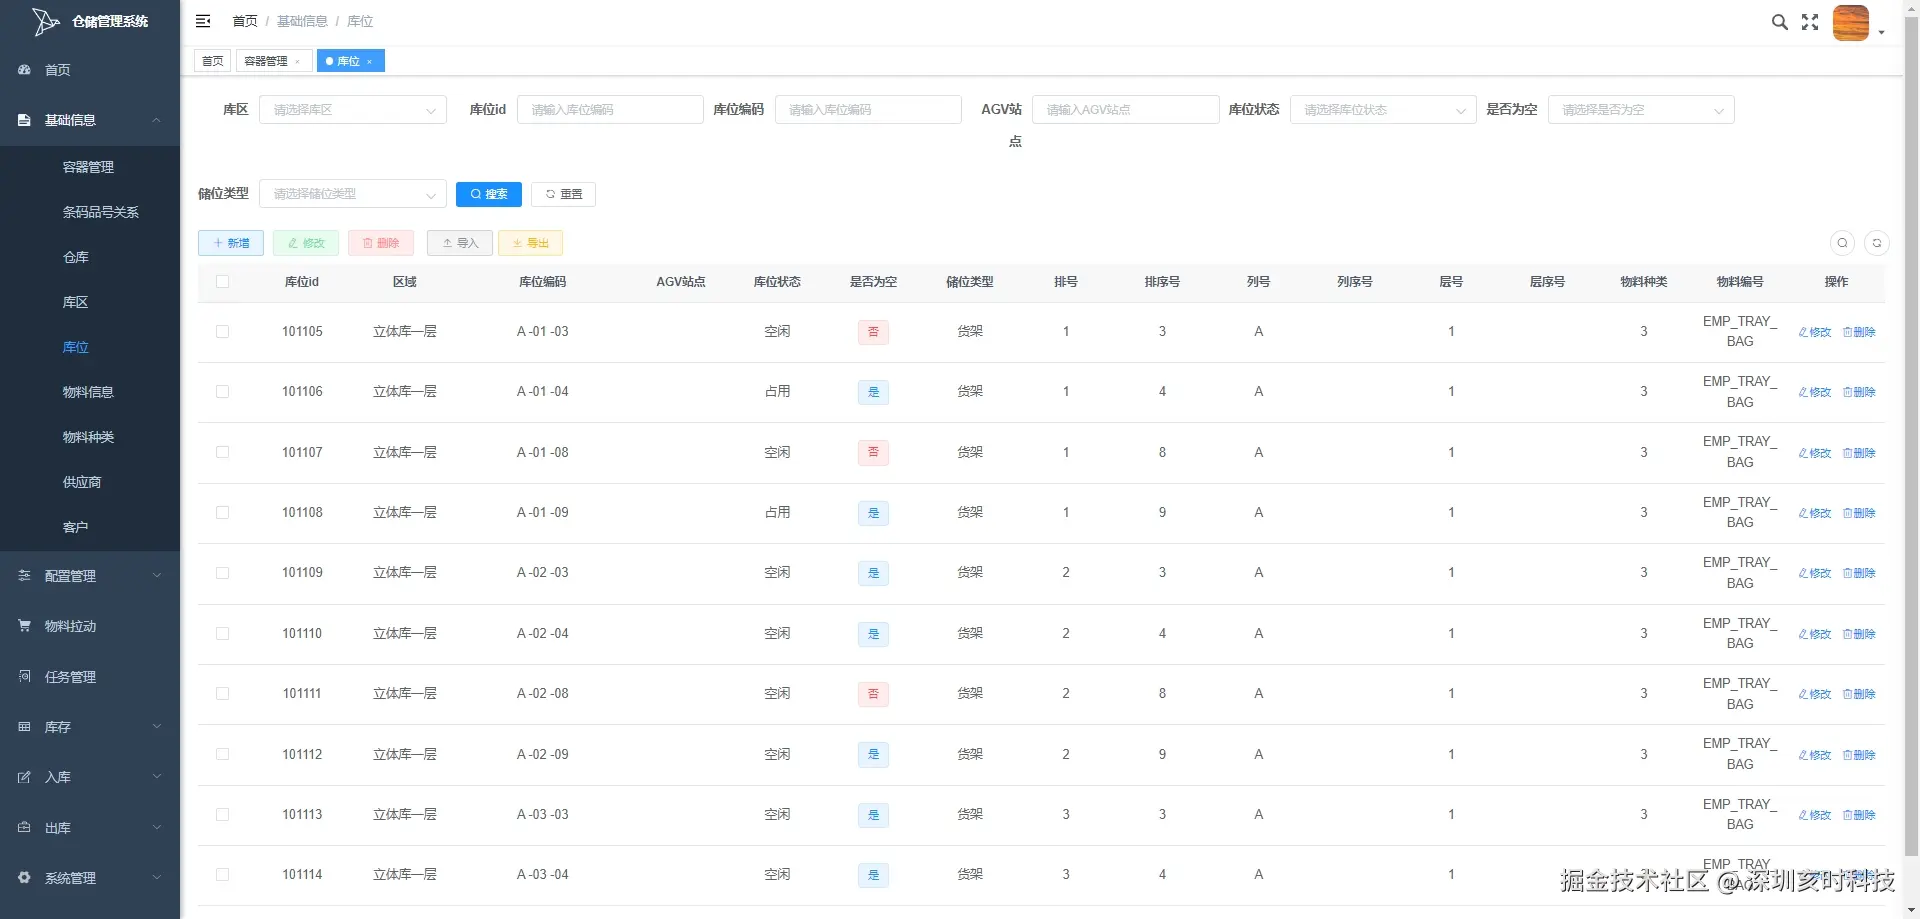Screen dimensions: 1920x919
Task: Switch to the 首页 page tab
Action: tap(213, 62)
